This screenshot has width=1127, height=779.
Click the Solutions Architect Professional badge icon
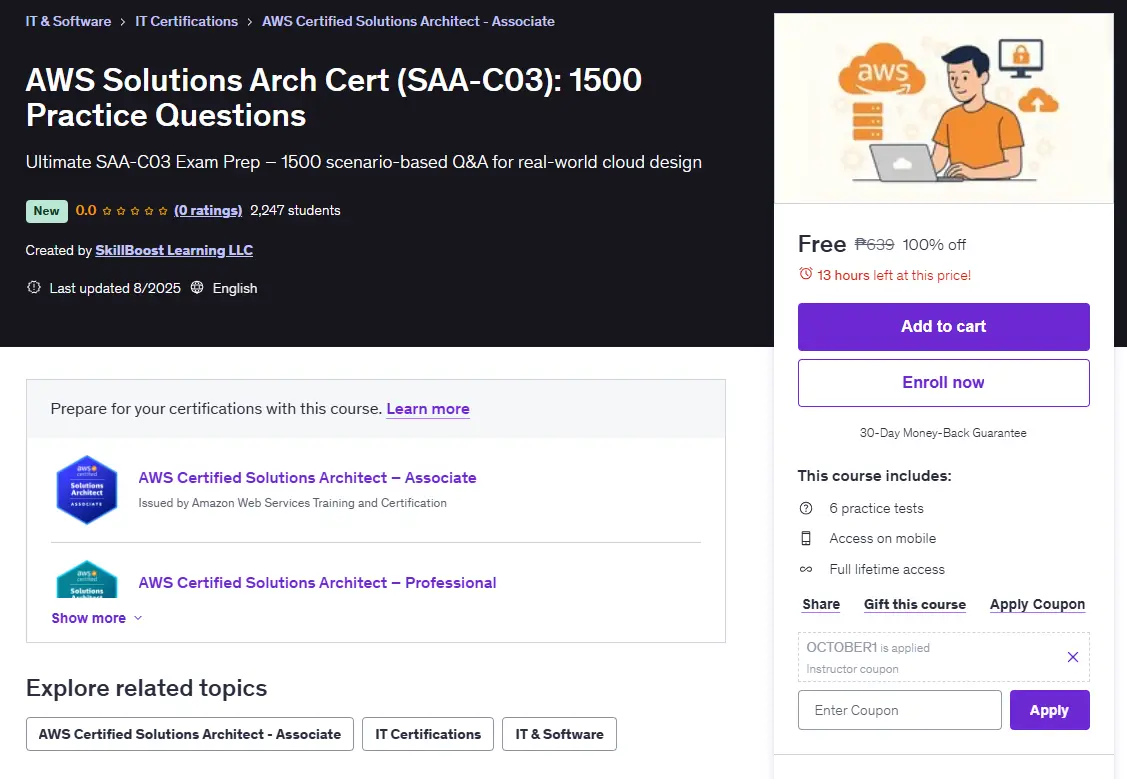87,579
